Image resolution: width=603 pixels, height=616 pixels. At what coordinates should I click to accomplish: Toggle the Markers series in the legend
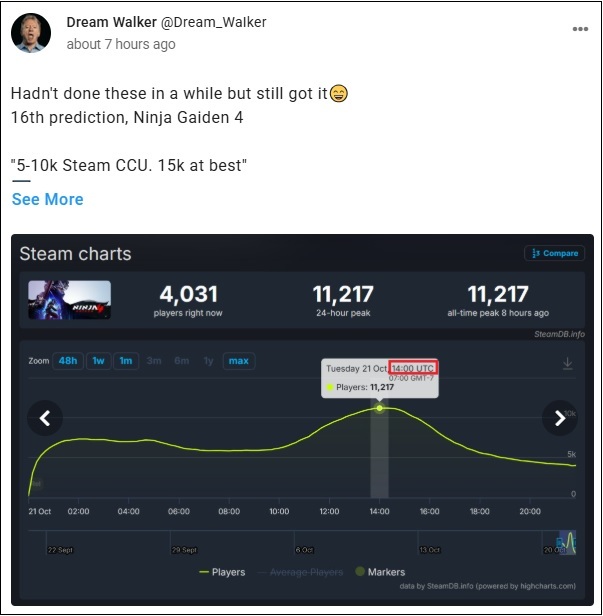(x=378, y=572)
